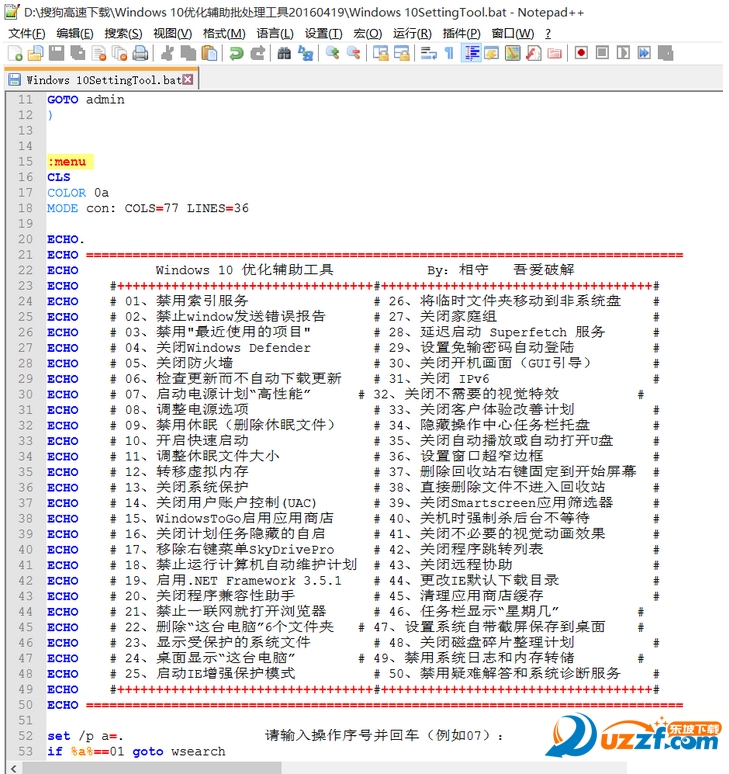Open the 编辑(E) menu
The width and height of the screenshot is (729, 774).
coord(75,34)
